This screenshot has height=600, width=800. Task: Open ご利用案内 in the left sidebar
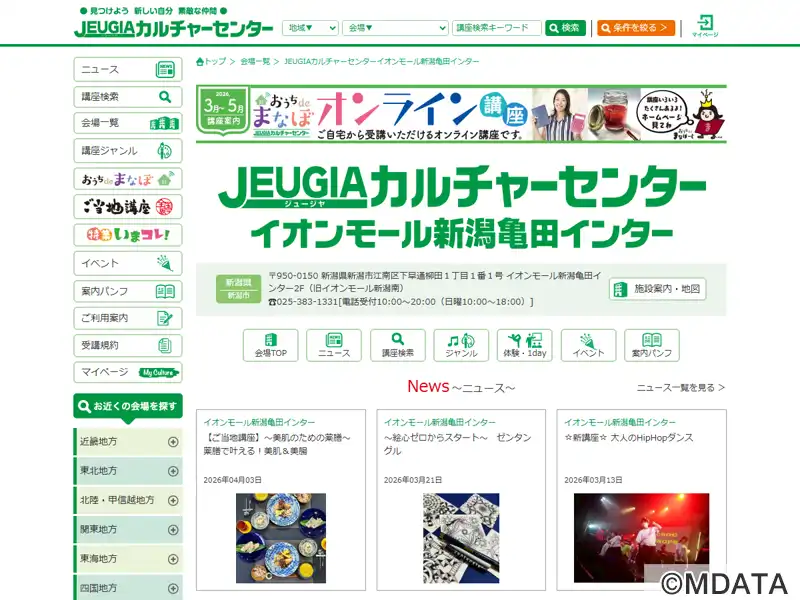pyautogui.click(x=128, y=318)
